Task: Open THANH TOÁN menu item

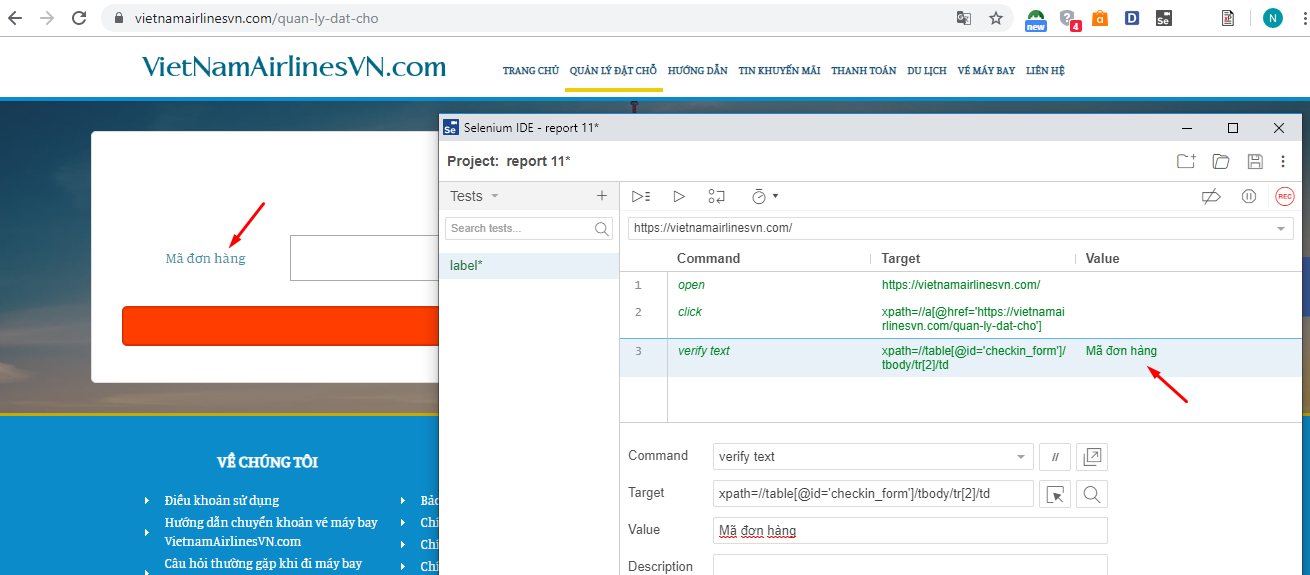Action: click(x=864, y=71)
